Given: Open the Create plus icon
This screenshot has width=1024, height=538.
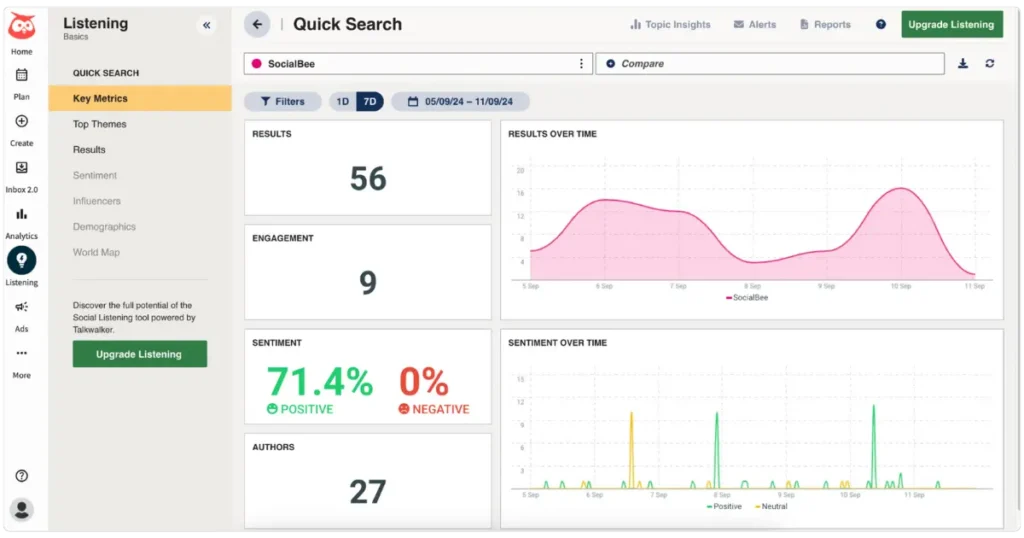Looking at the screenshot, I should pyautogui.click(x=22, y=121).
